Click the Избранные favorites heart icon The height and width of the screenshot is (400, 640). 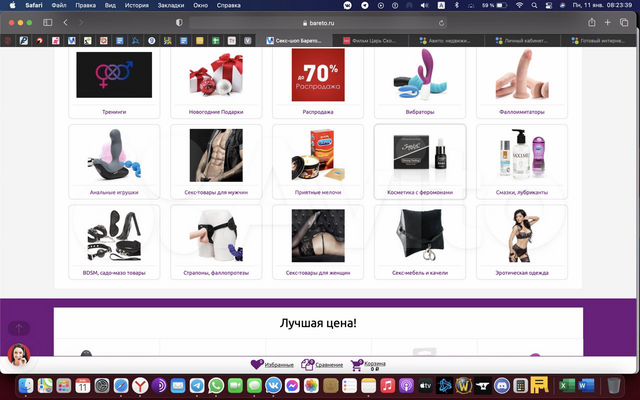[257, 365]
